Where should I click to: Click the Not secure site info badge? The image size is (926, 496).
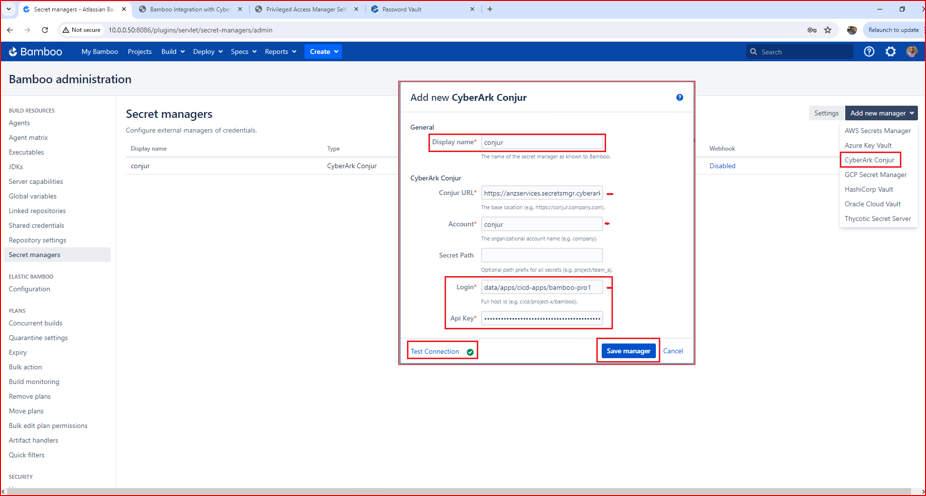click(x=81, y=30)
